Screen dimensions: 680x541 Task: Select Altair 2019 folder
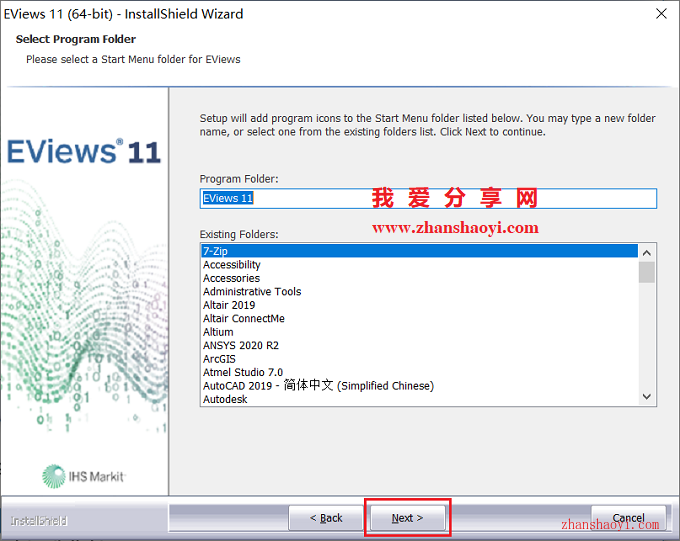419,305
